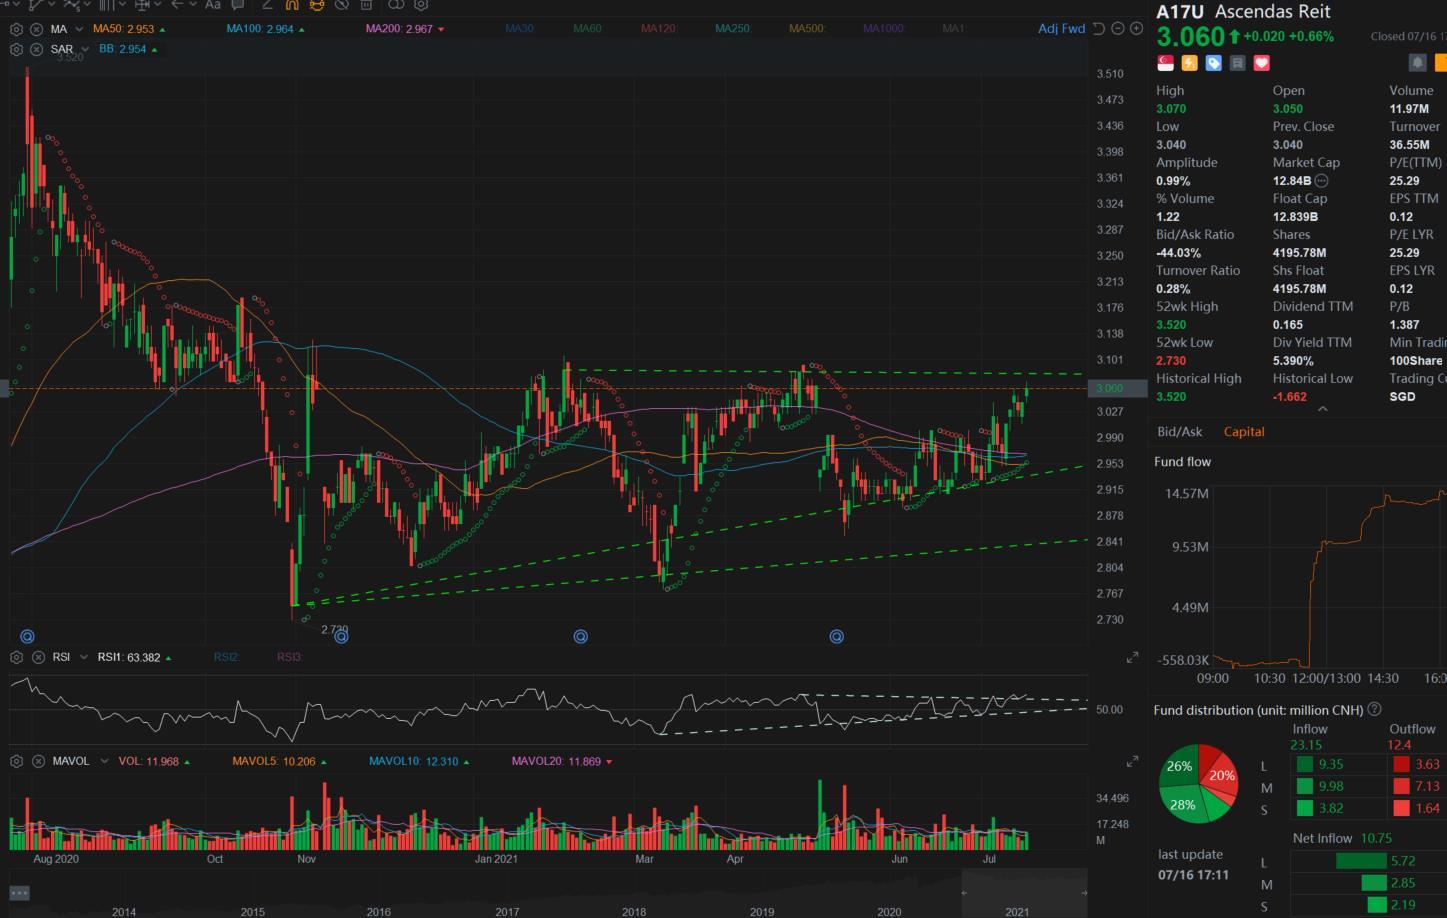This screenshot has height=918, width=1447.
Task: Click the Aug 2020 event marker
Action: 27,636
